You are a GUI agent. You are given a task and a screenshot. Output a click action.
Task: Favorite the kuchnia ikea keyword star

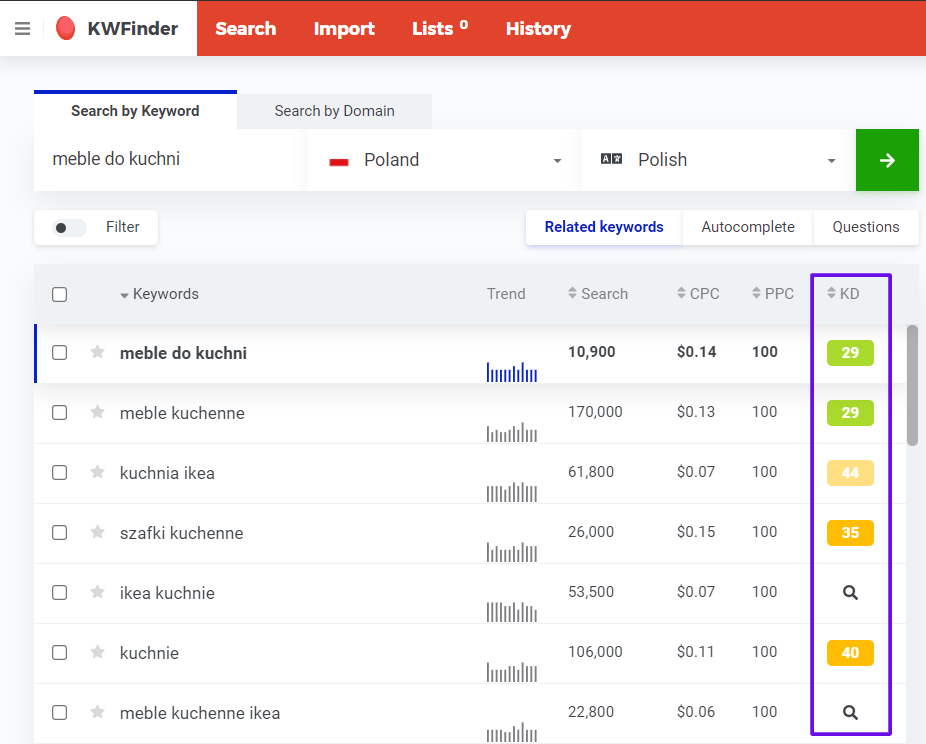click(x=97, y=472)
